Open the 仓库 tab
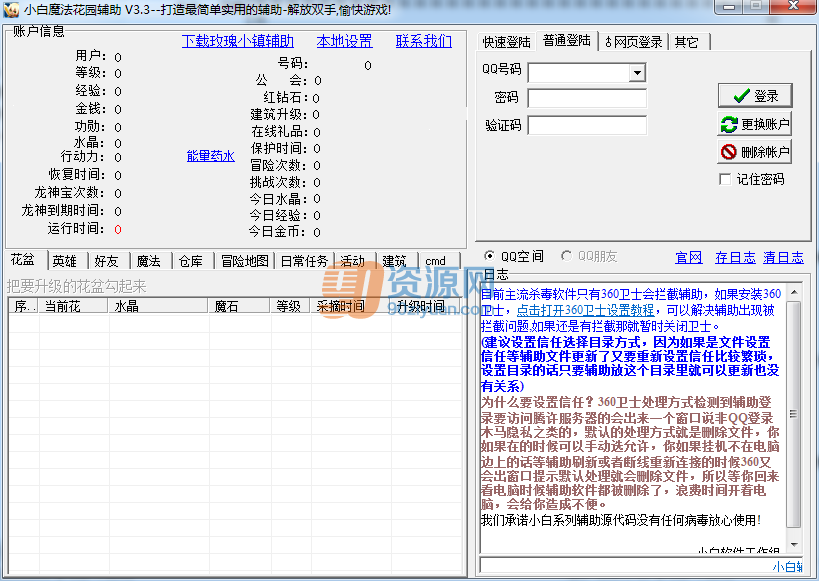The image size is (819, 581). tap(191, 261)
